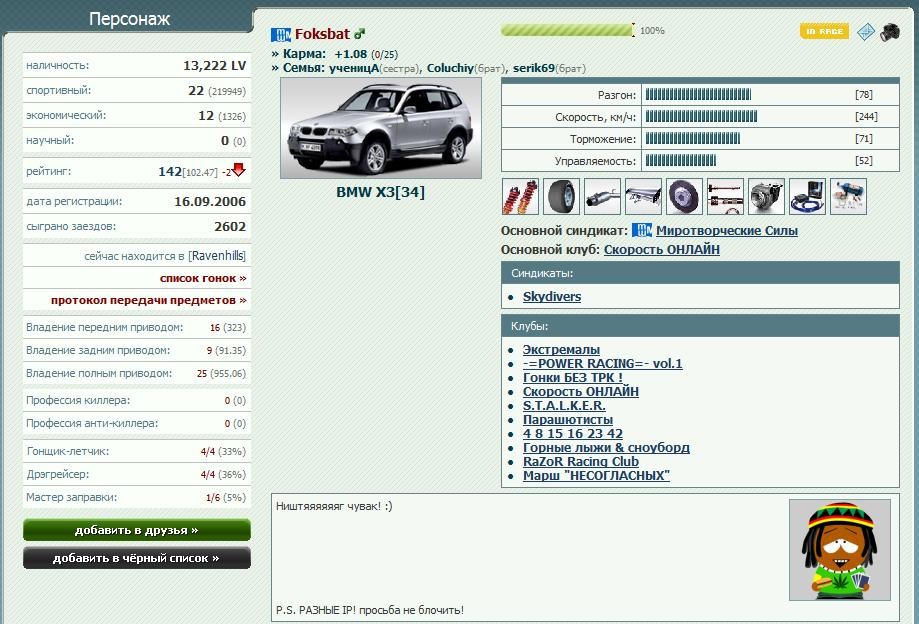The width and height of the screenshot is (919, 624).
Task: Click the red rating down arrow
Action: tap(239, 170)
